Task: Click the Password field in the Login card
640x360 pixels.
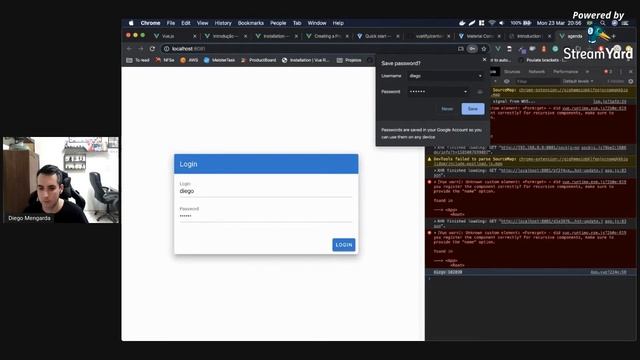Action: (x=266, y=214)
